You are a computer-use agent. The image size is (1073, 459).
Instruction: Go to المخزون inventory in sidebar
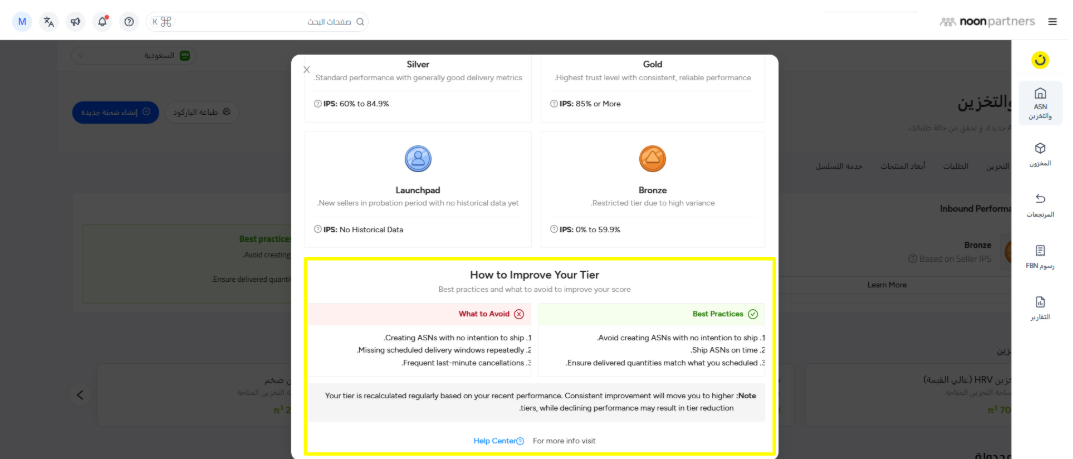1040,154
